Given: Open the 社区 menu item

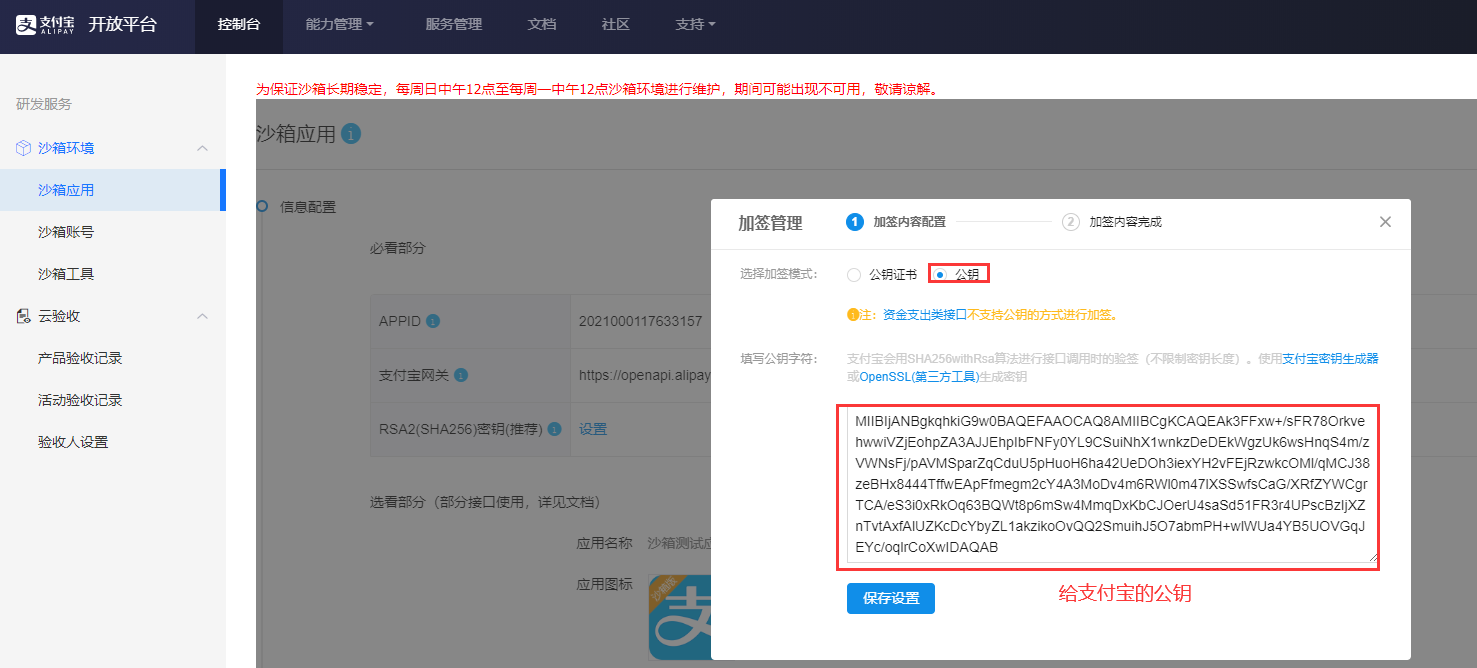Looking at the screenshot, I should 615,25.
